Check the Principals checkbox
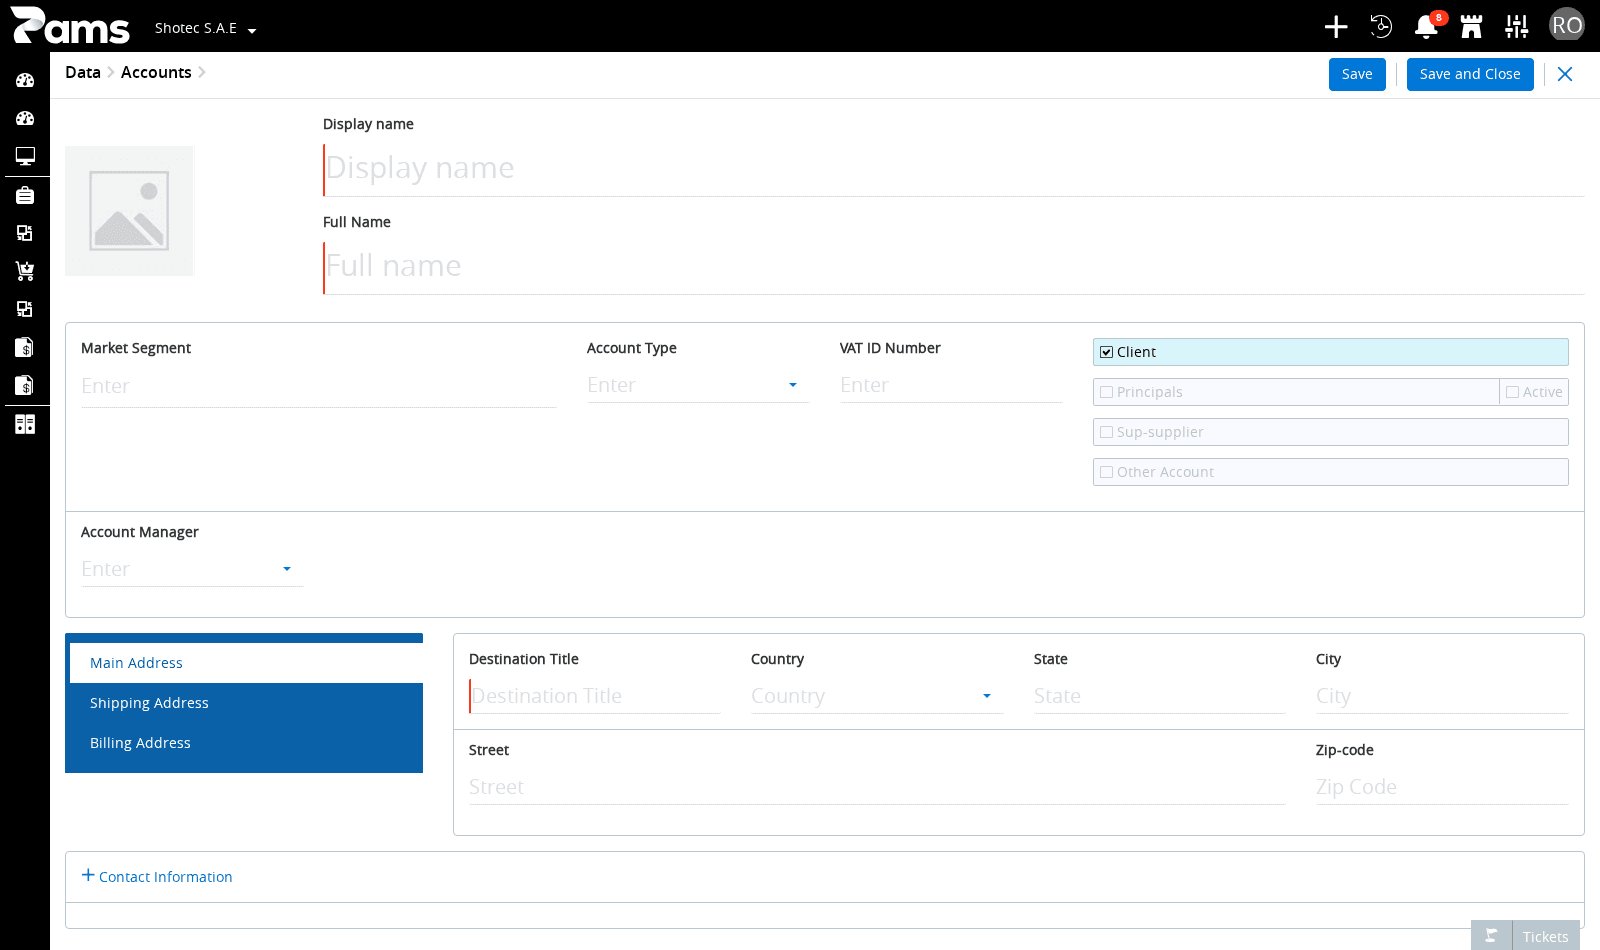The width and height of the screenshot is (1600, 950). 1106,392
